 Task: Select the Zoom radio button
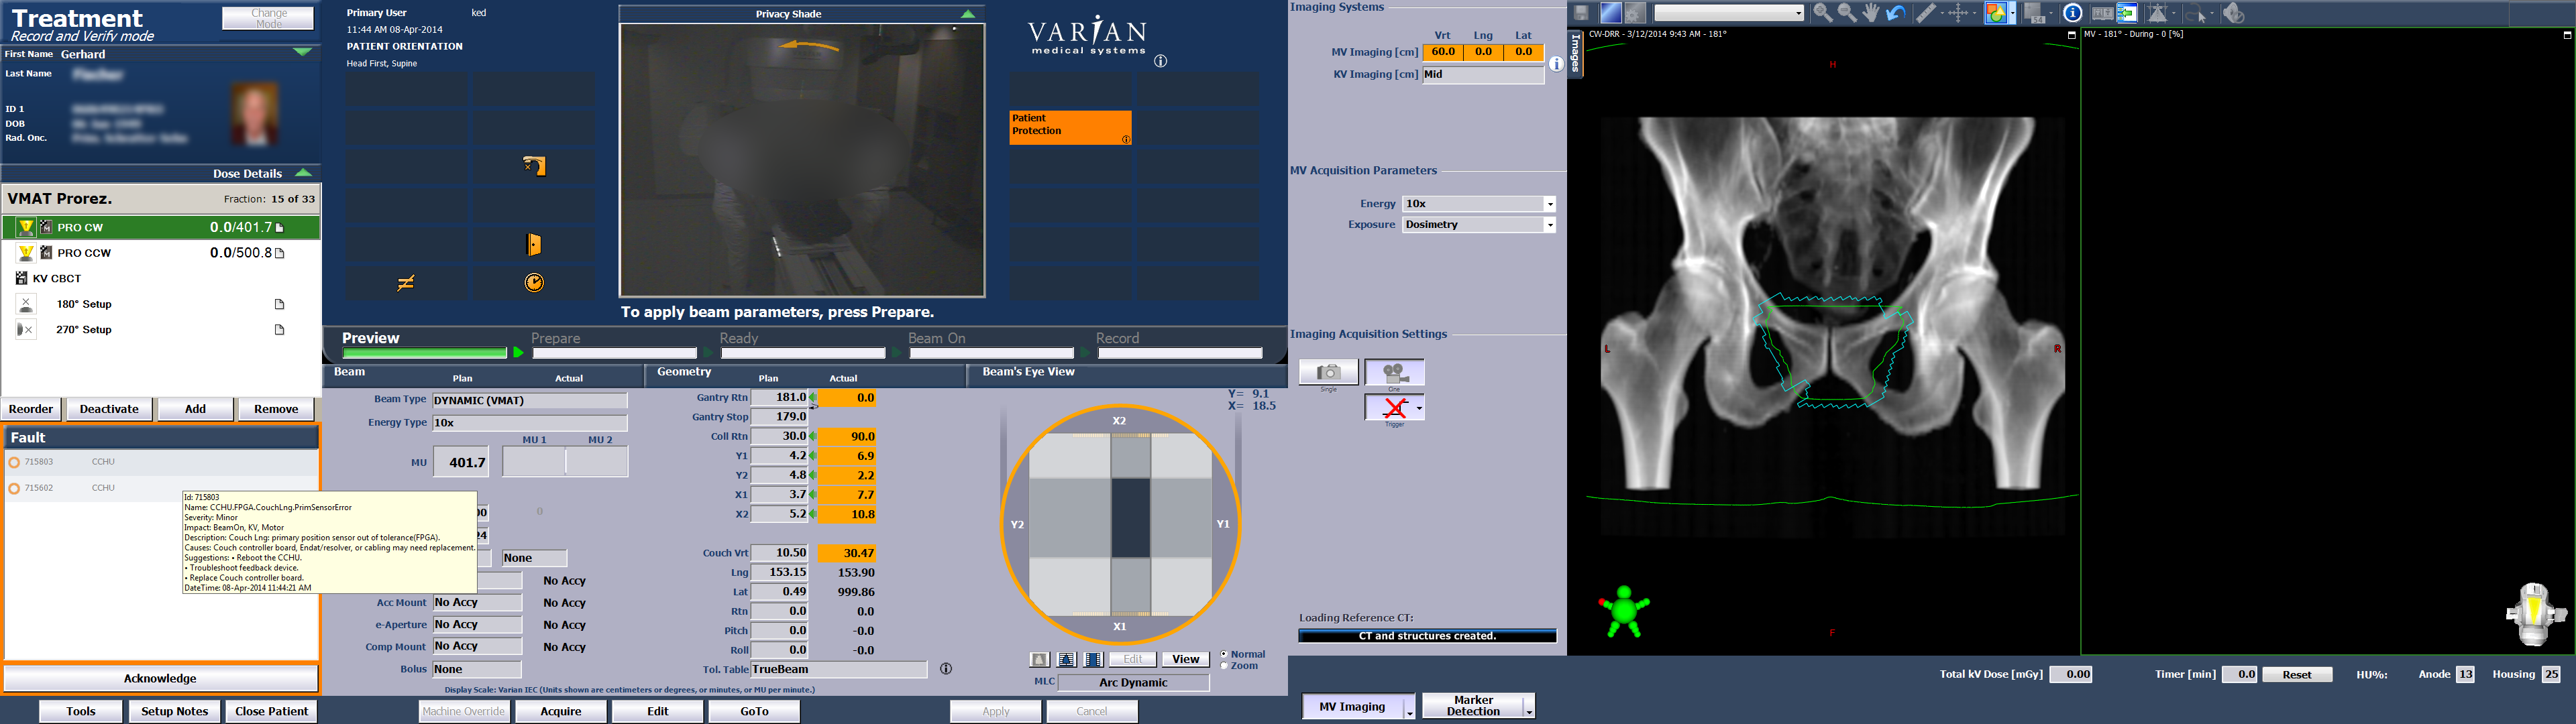click(x=1224, y=666)
